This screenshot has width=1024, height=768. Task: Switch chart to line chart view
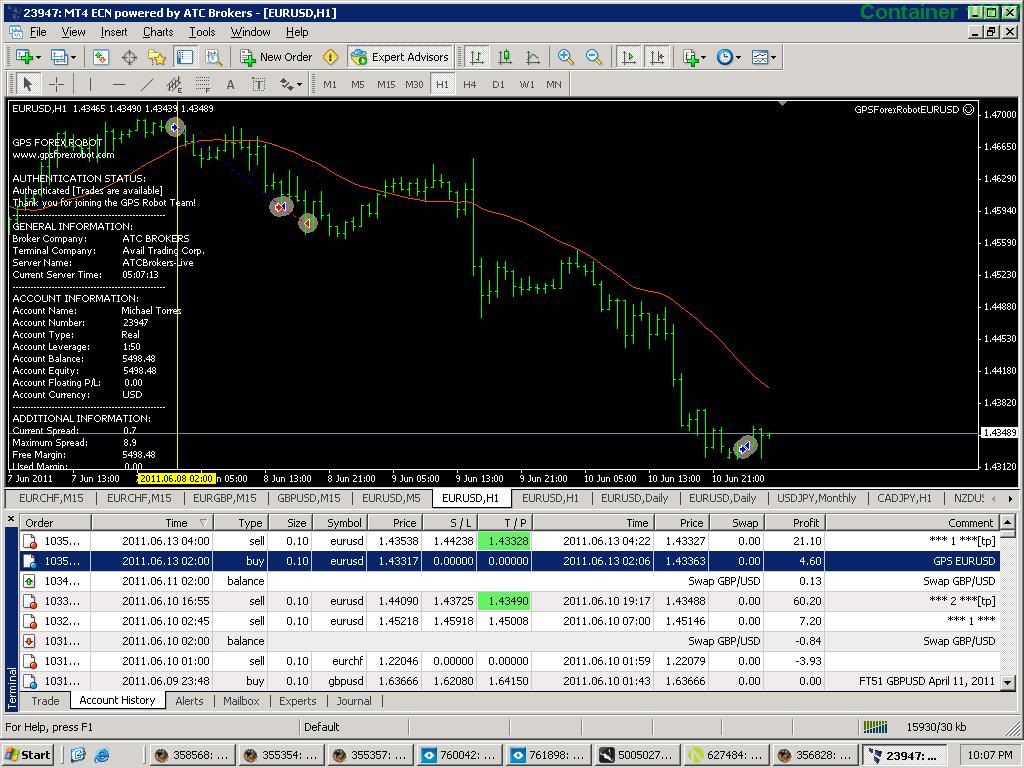point(533,57)
